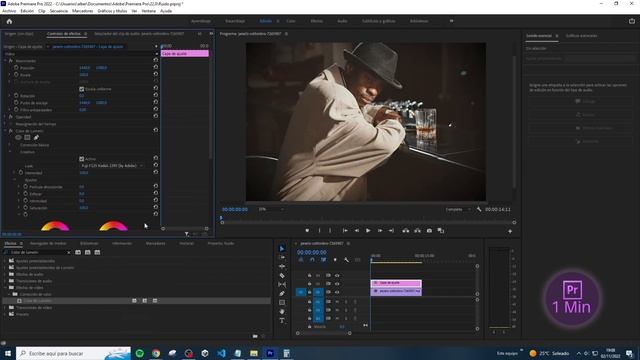Clear the effects search field
640x360 pixels.
coord(68,253)
